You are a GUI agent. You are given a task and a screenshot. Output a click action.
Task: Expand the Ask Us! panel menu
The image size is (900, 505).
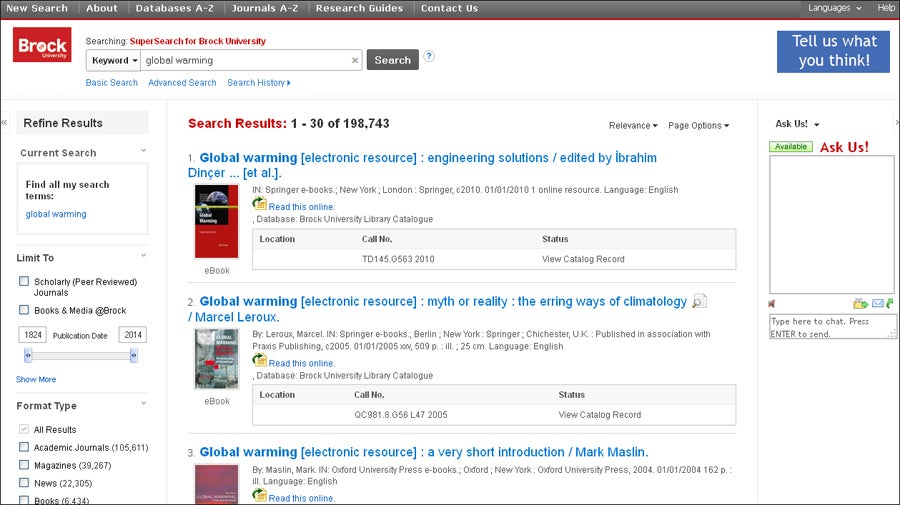pyautogui.click(x=797, y=124)
